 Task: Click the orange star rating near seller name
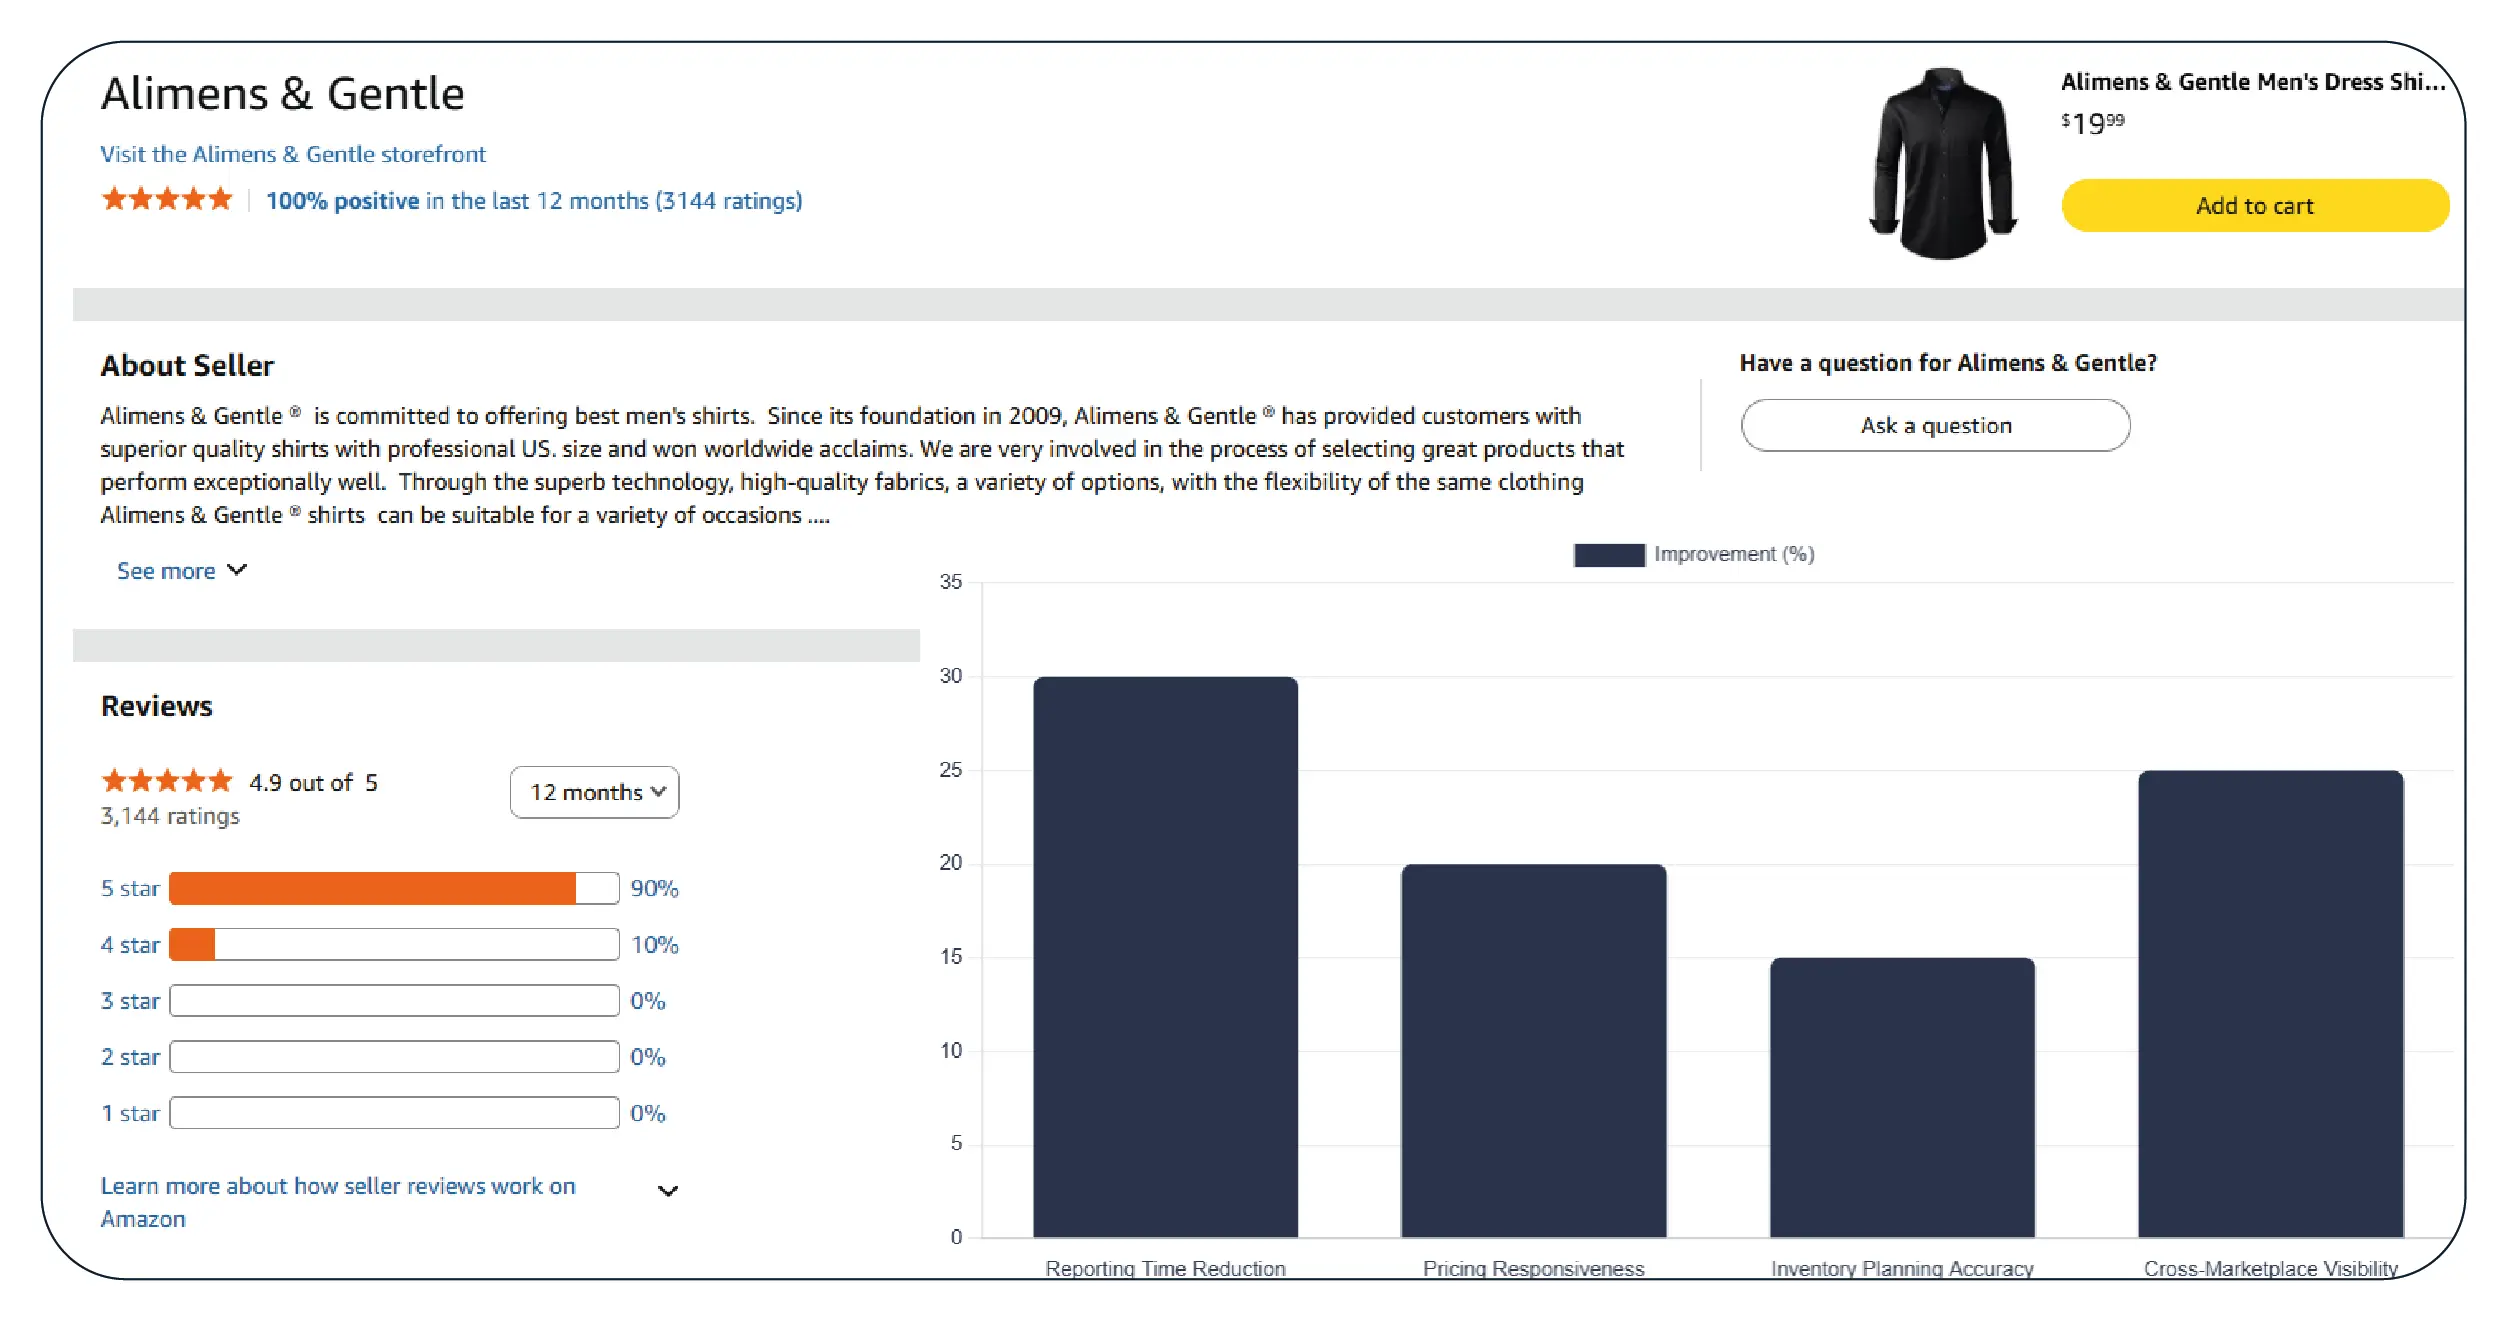(x=167, y=200)
